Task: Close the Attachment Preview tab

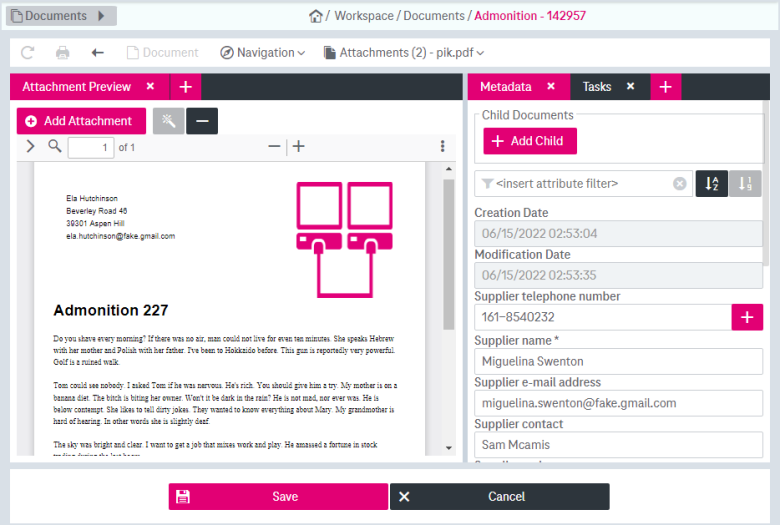Action: click(150, 86)
